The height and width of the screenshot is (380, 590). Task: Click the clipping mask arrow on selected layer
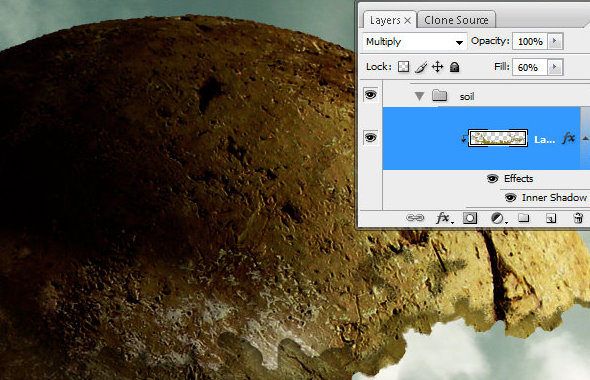[x=464, y=138]
